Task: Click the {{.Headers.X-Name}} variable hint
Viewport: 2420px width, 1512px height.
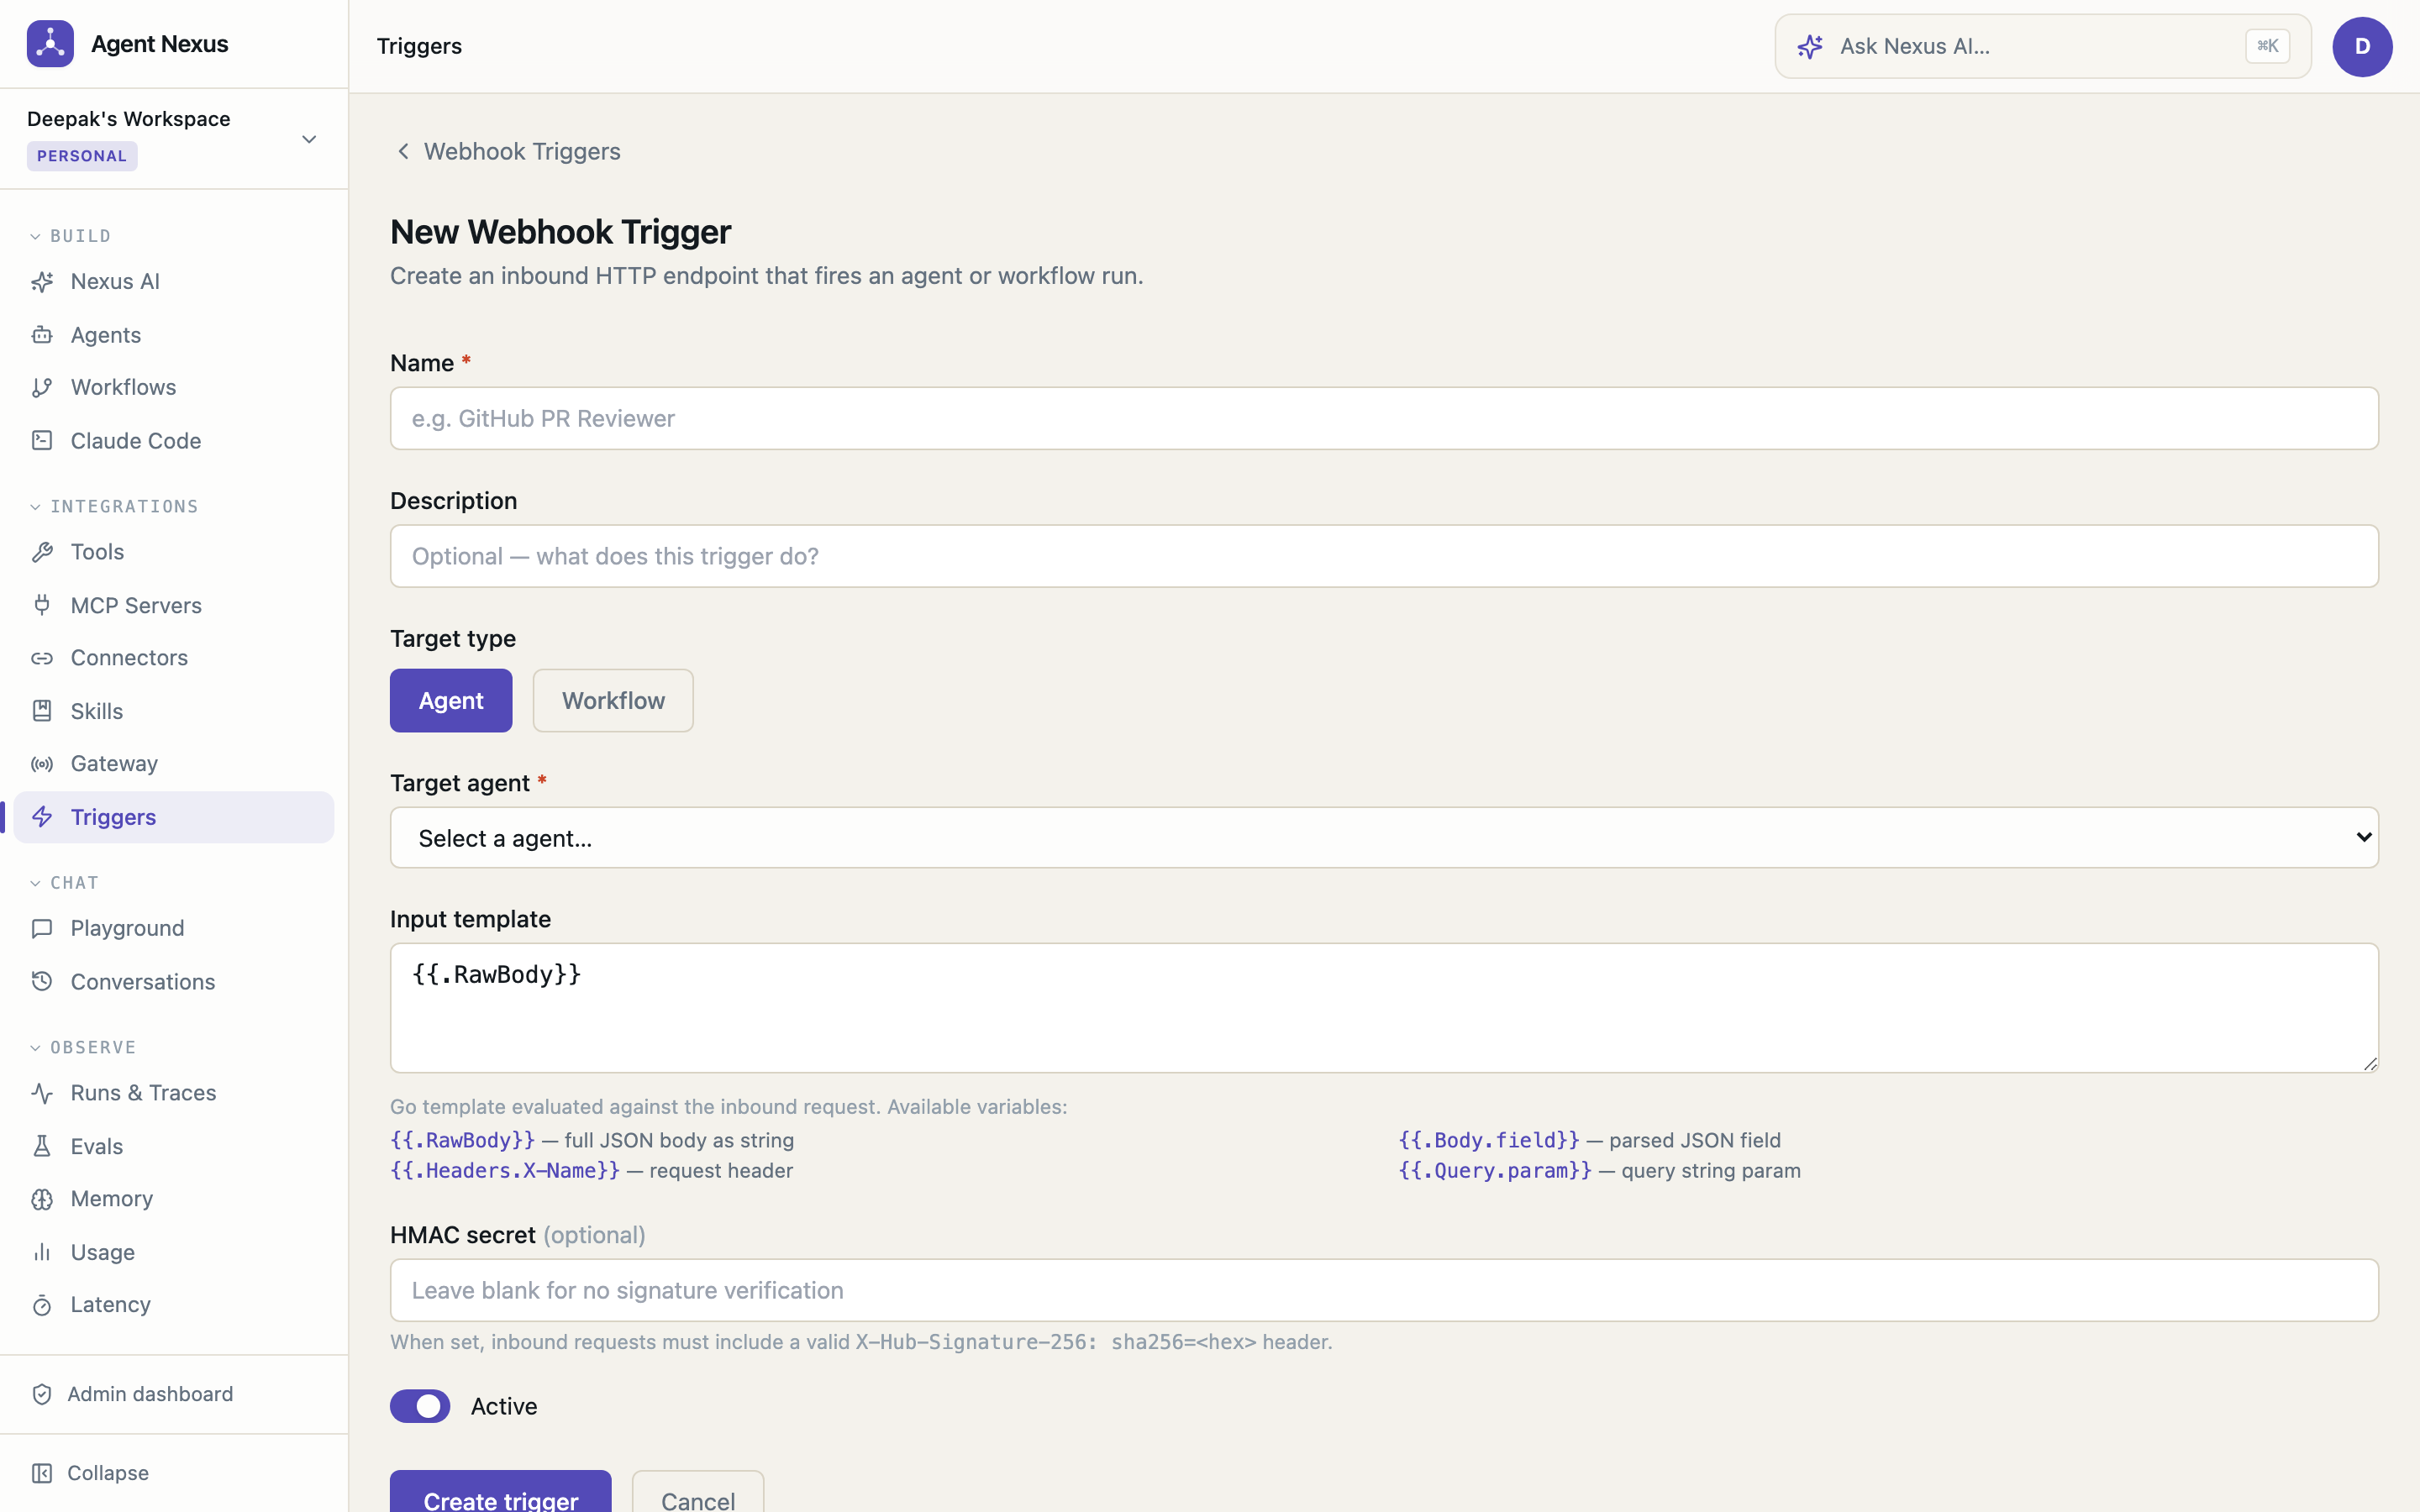Action: coord(505,1170)
